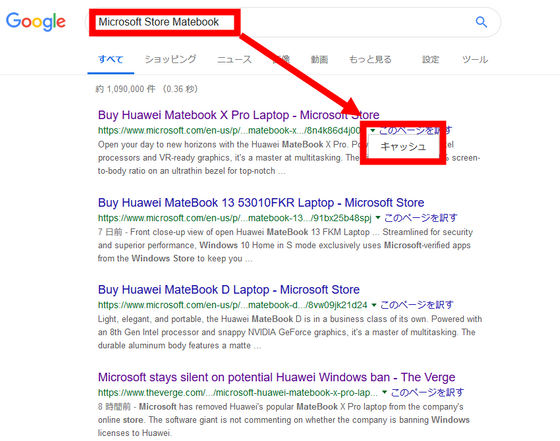Open the 動画 tab
The width and height of the screenshot is (560, 441).
coord(319,59)
